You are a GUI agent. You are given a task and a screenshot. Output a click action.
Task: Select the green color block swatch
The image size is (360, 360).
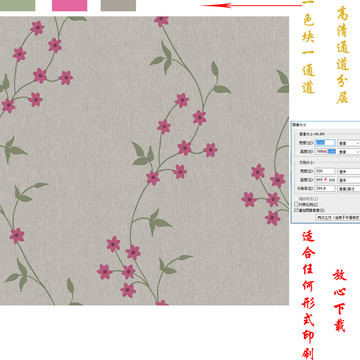point(17,5)
